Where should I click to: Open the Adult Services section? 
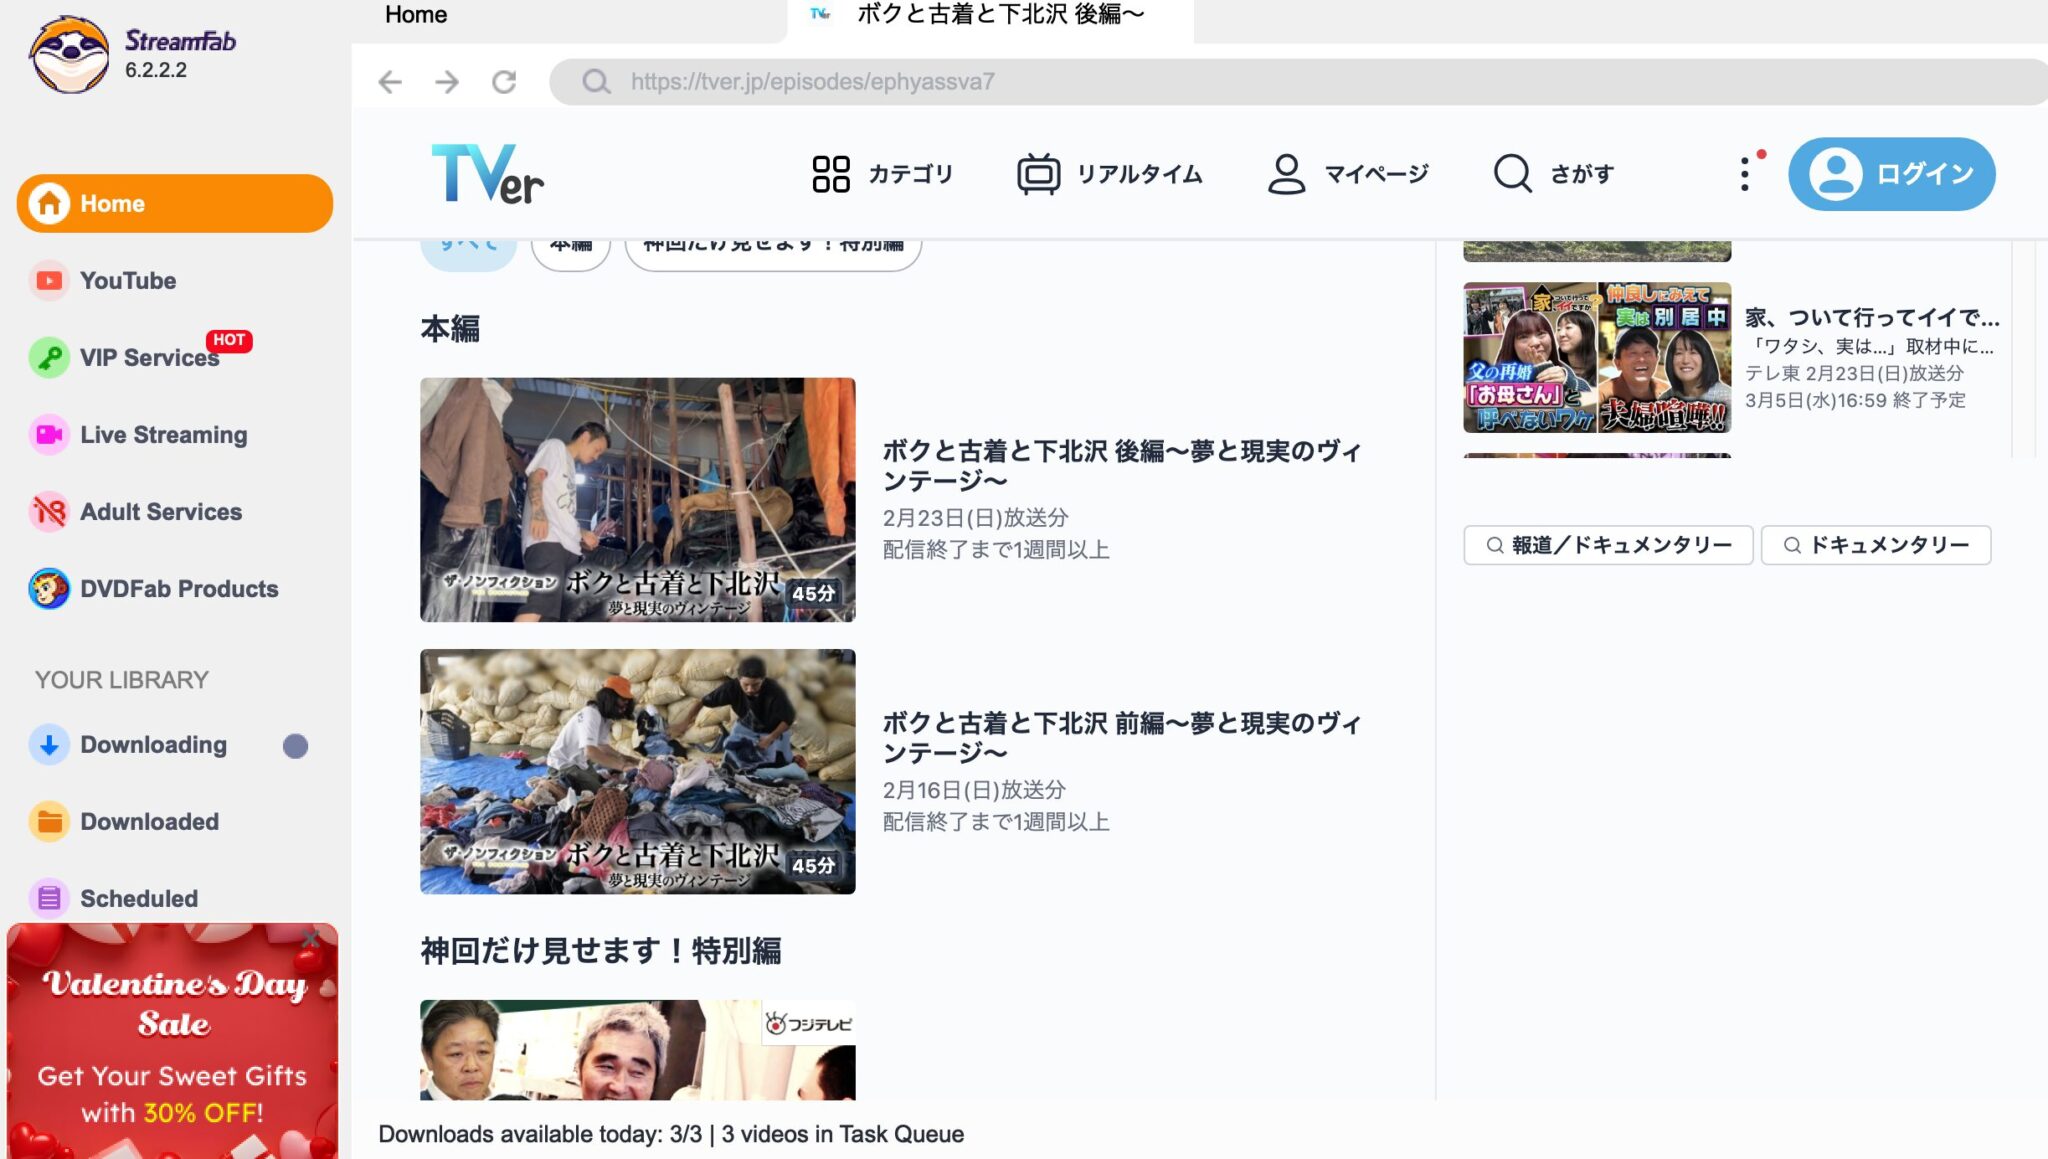[160, 511]
